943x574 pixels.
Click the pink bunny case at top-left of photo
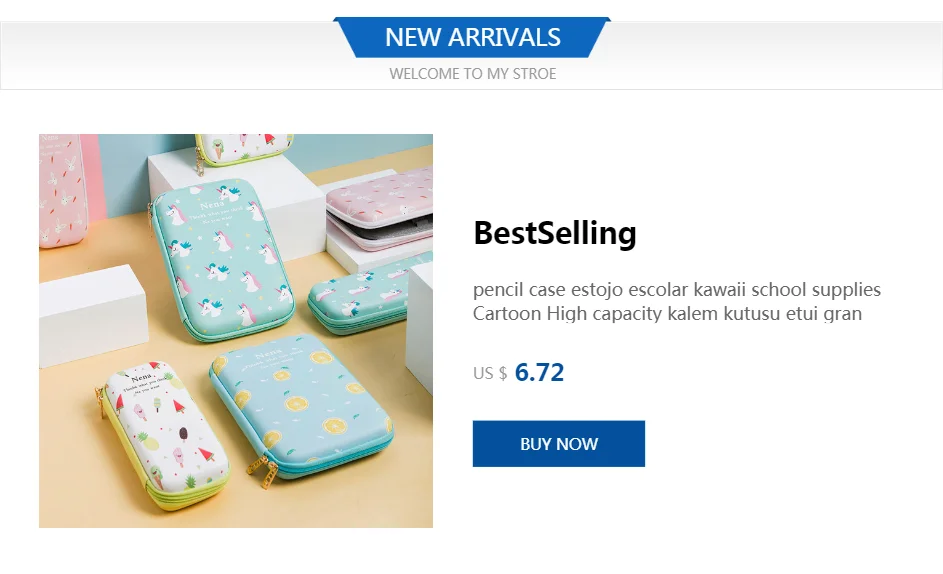coord(62,190)
